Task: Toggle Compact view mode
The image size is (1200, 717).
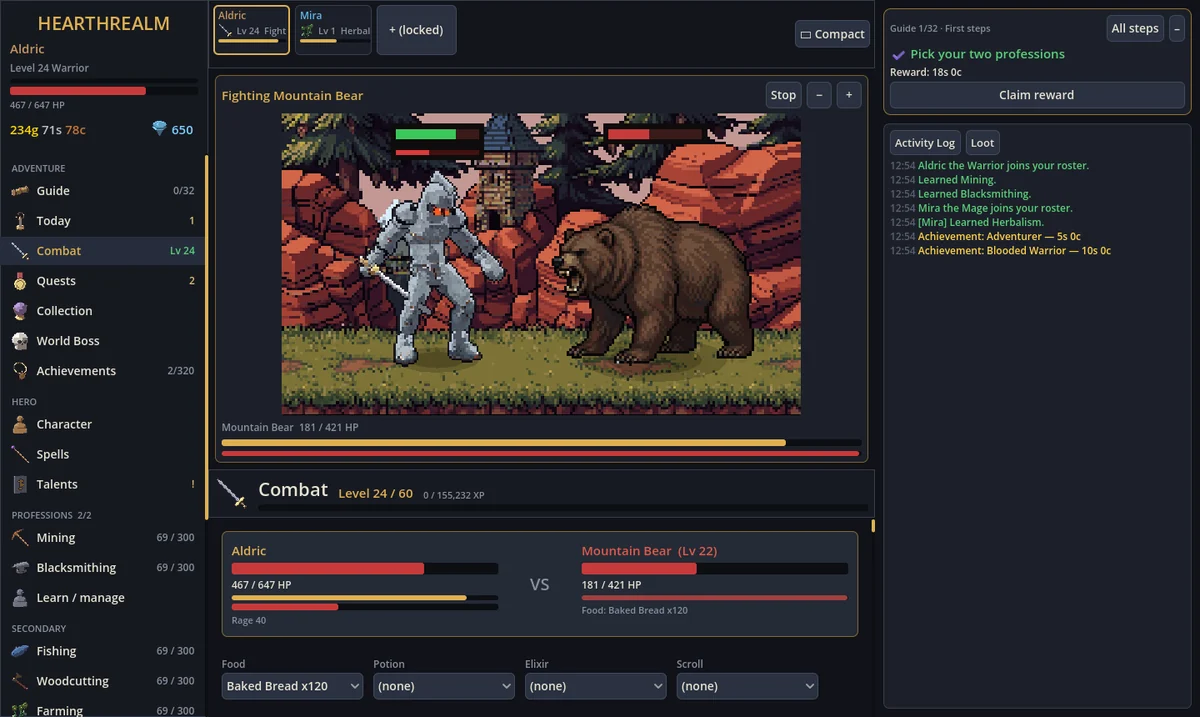Action: [831, 34]
